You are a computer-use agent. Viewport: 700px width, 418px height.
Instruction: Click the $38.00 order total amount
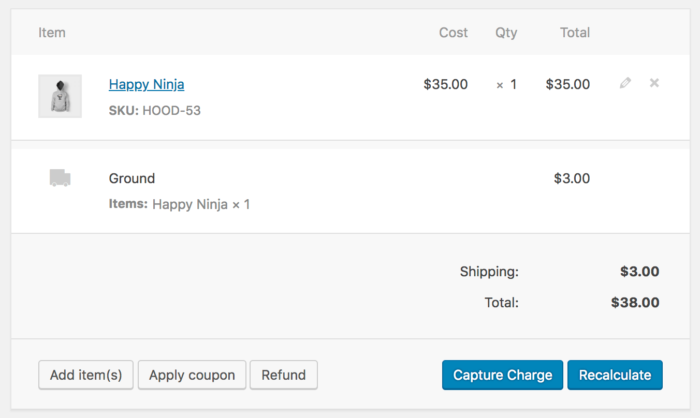coord(635,302)
